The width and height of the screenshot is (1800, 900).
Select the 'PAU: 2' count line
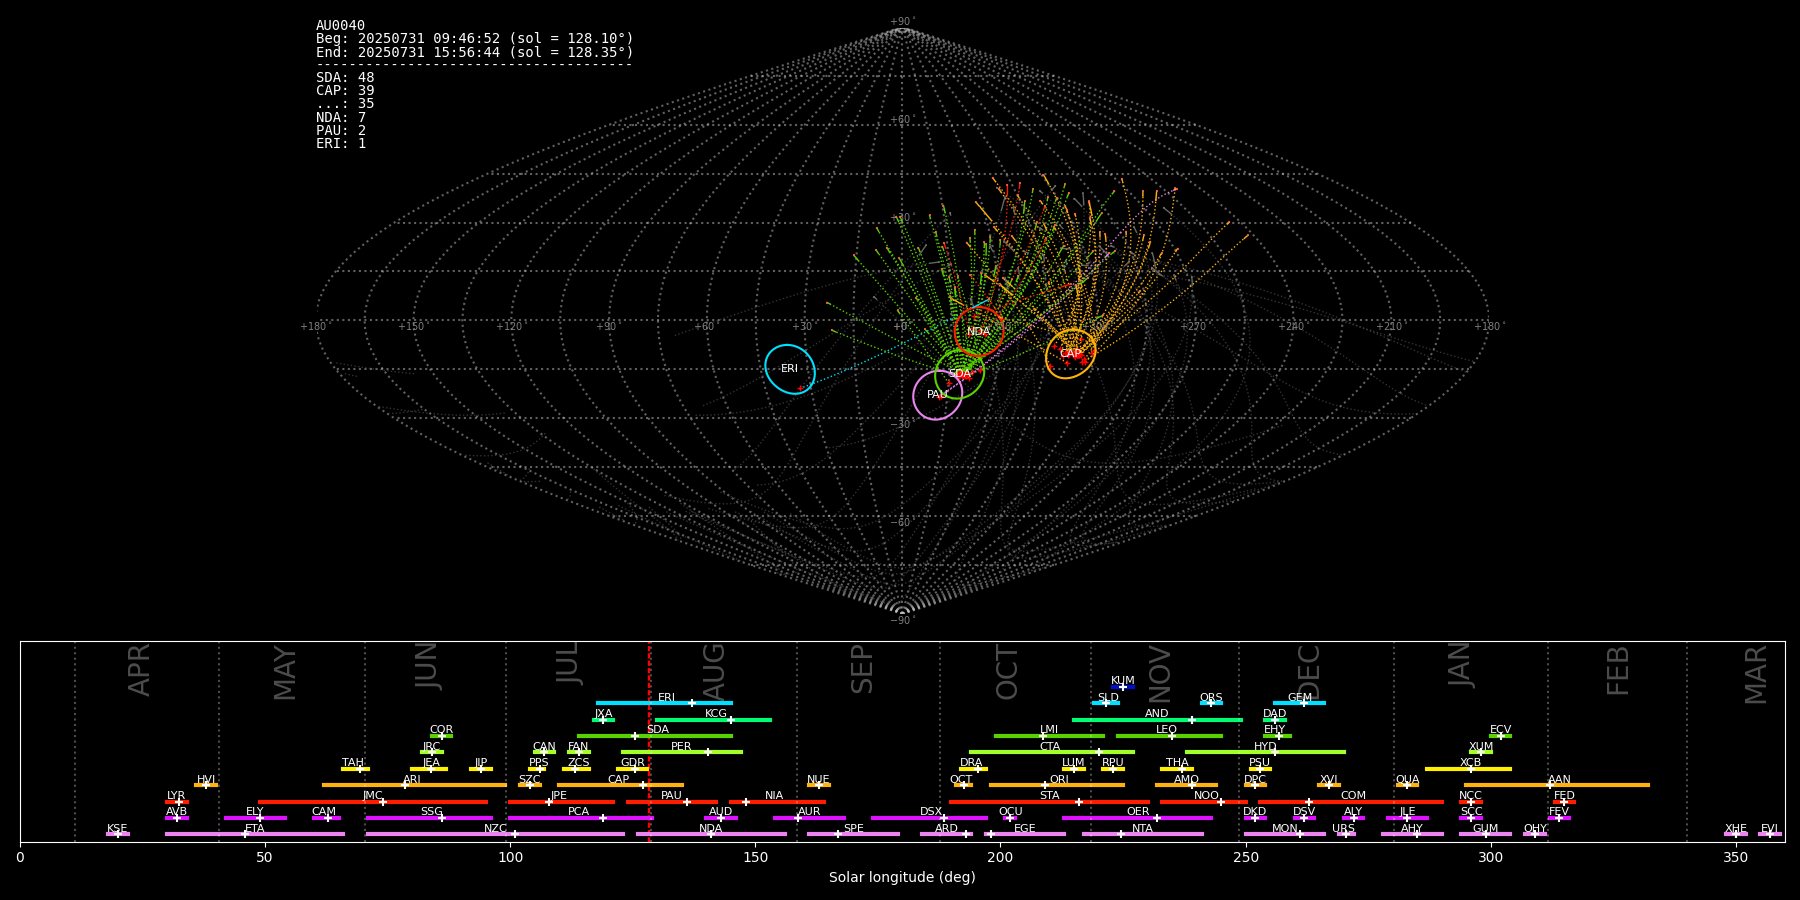[x=341, y=130]
